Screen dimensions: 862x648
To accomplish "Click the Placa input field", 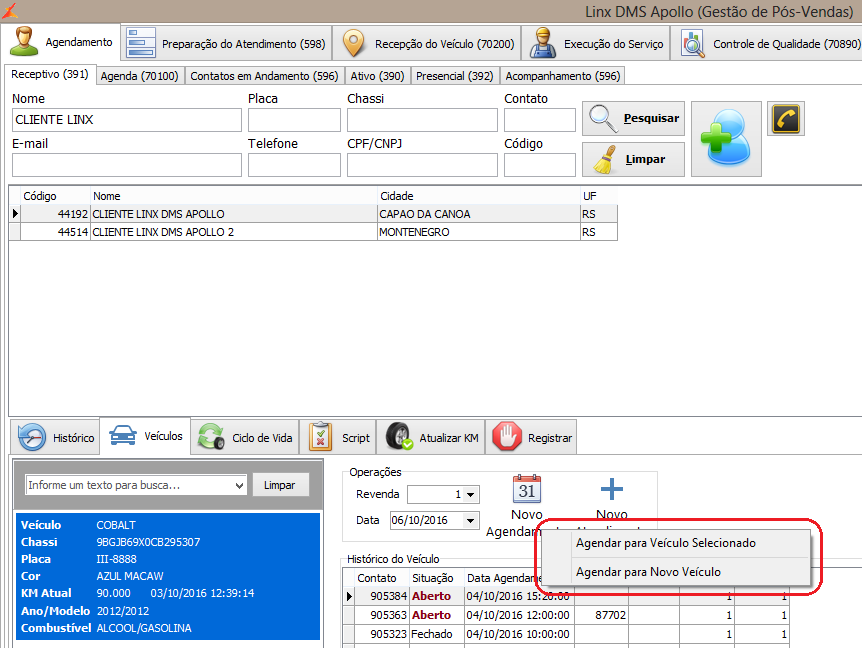I will click(294, 120).
